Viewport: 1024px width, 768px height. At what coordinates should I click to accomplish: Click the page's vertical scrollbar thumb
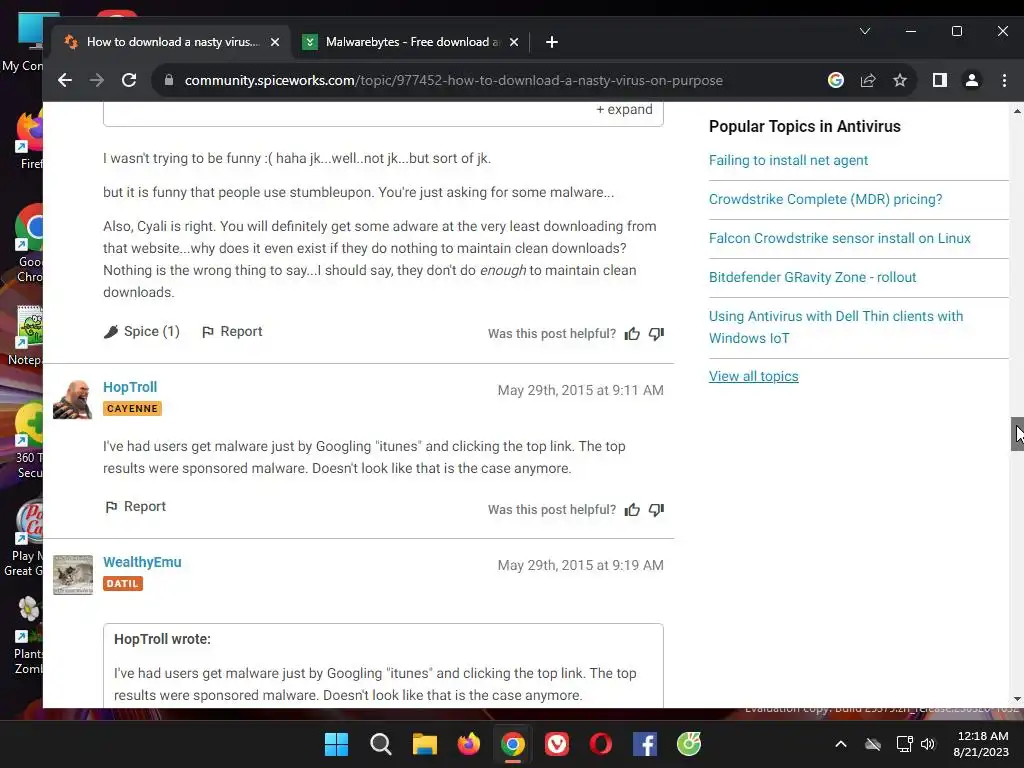1017,434
